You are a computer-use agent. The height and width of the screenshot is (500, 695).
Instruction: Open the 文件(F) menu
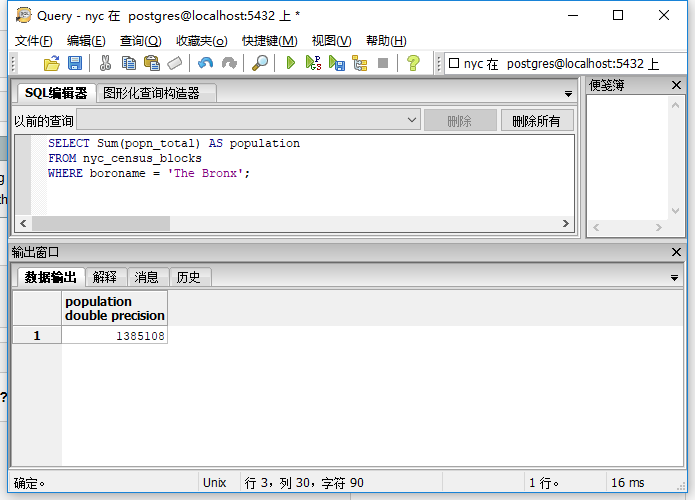(x=33, y=41)
